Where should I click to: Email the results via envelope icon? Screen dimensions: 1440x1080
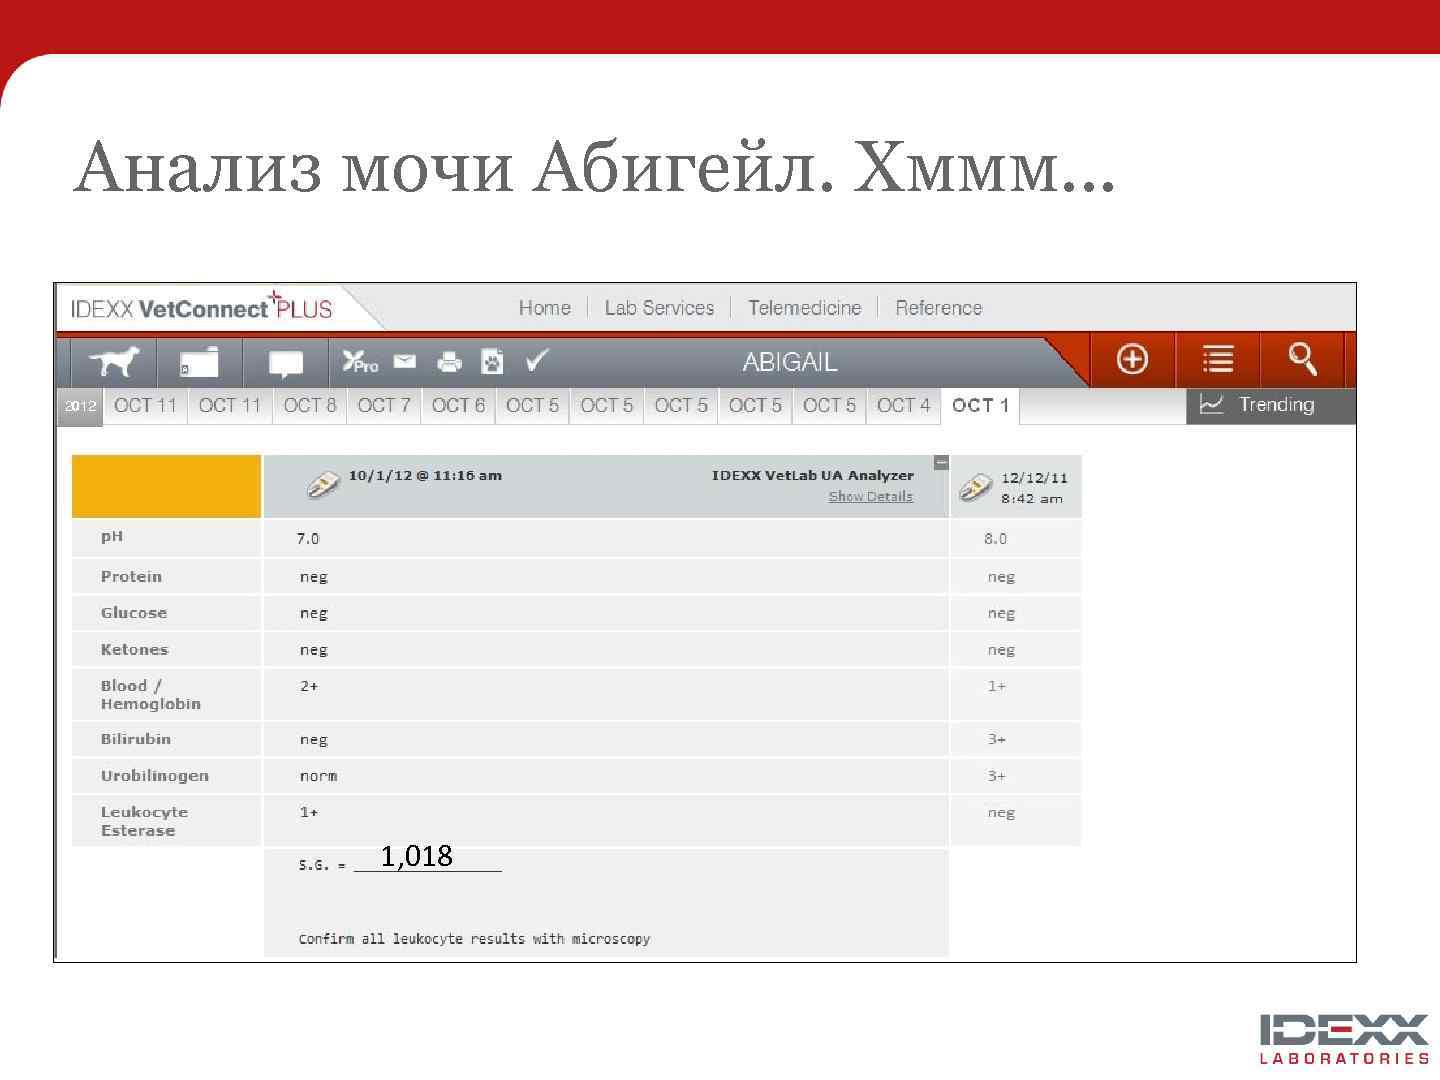click(x=403, y=362)
